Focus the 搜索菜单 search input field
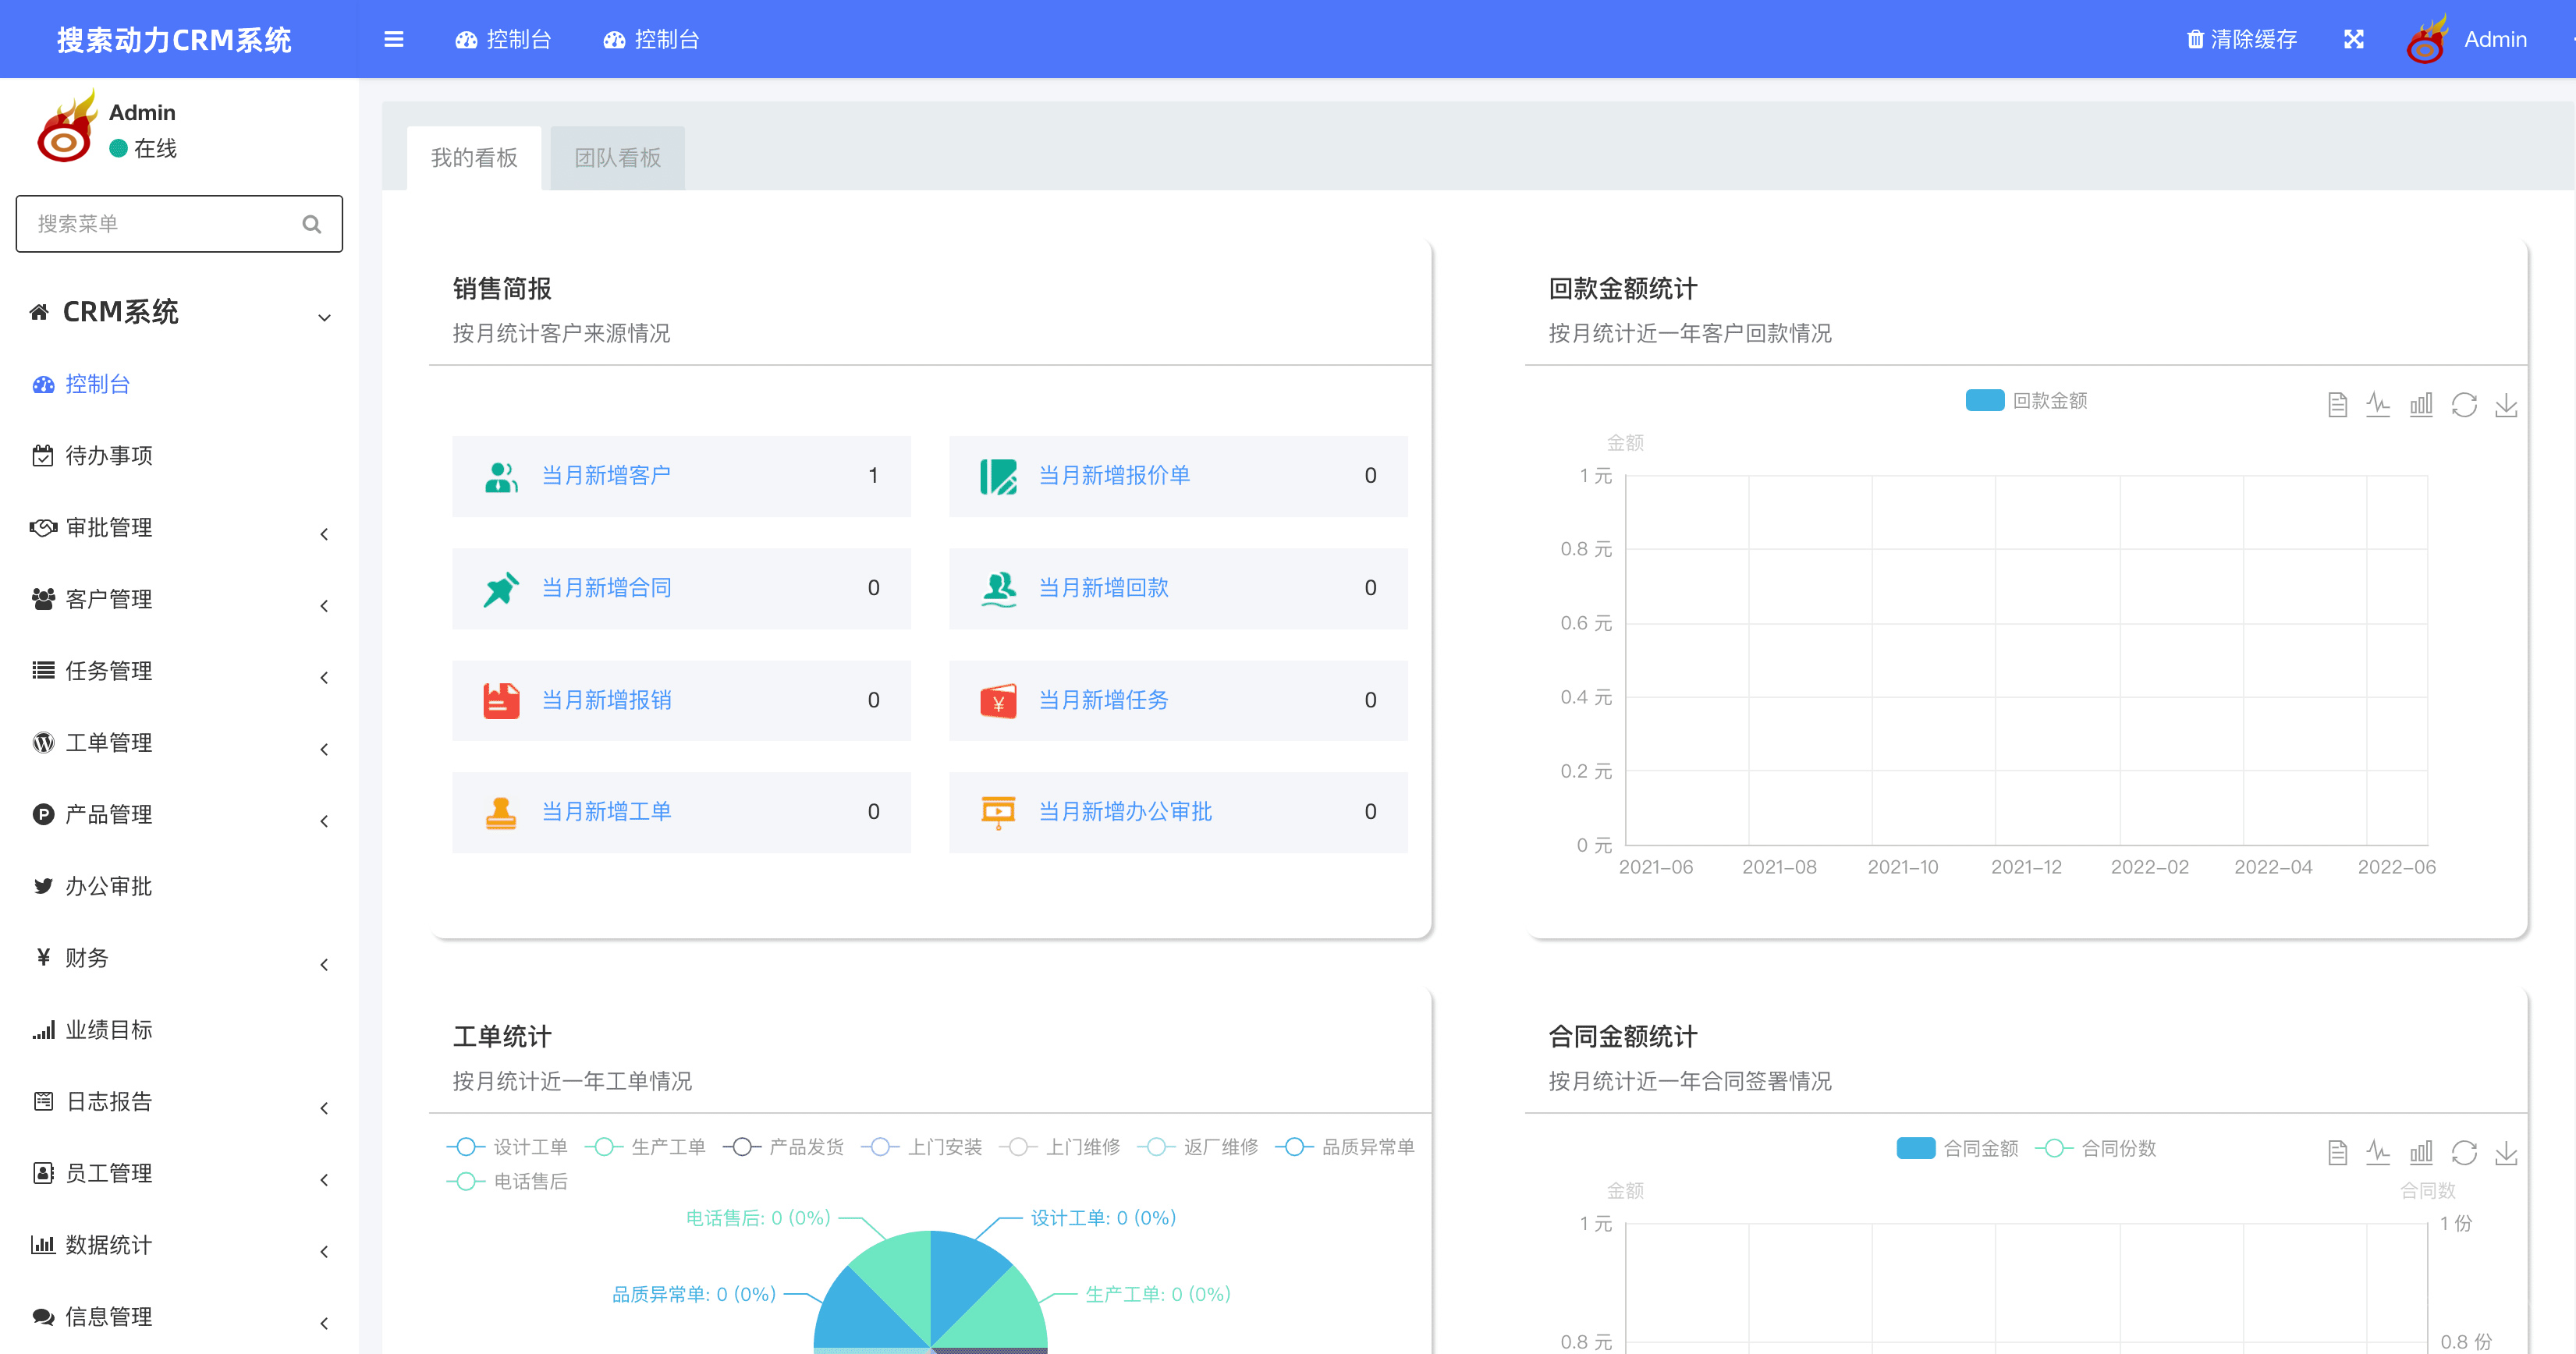This screenshot has width=2576, height=1354. pyautogui.click(x=179, y=224)
